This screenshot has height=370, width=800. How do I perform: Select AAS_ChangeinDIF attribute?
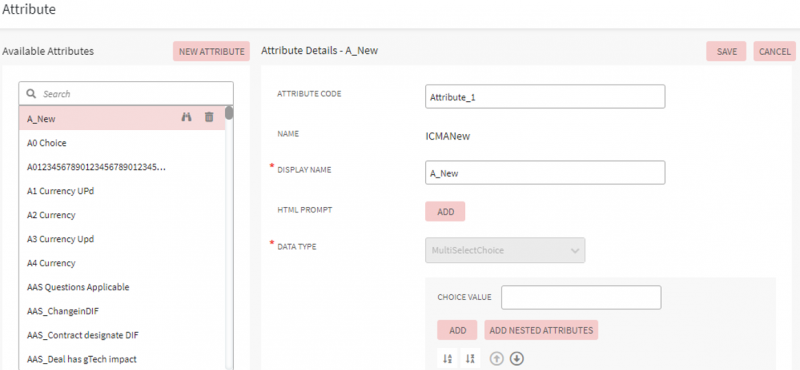[x=122, y=311]
